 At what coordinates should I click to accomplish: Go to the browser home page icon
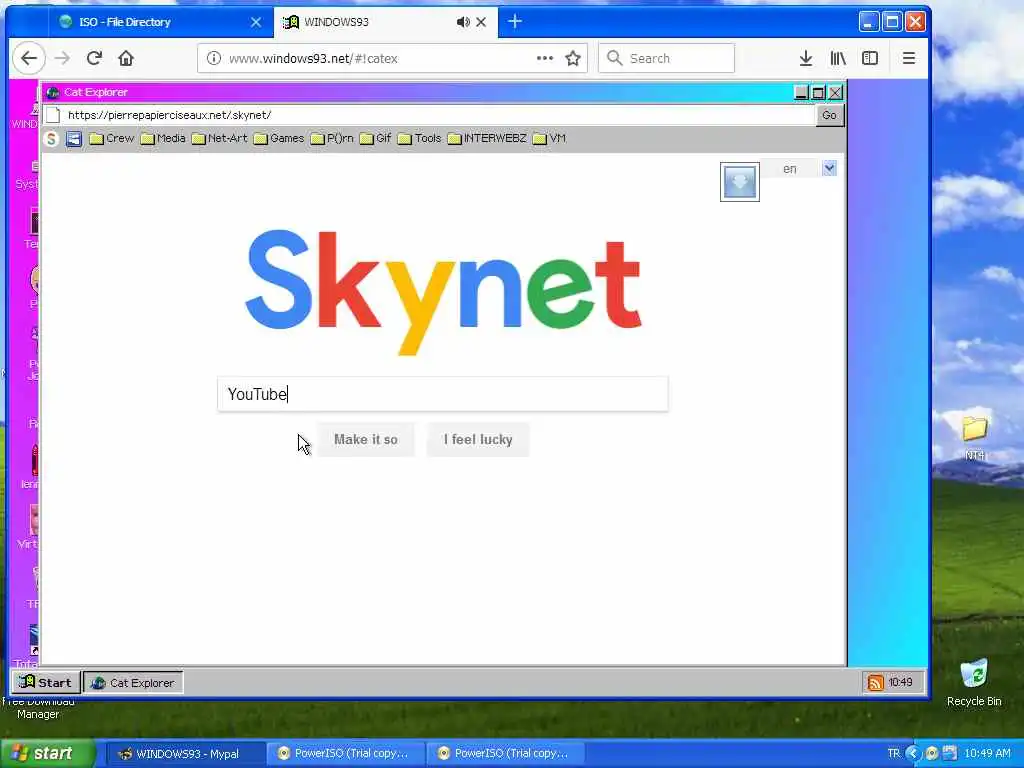pyautogui.click(x=126, y=58)
